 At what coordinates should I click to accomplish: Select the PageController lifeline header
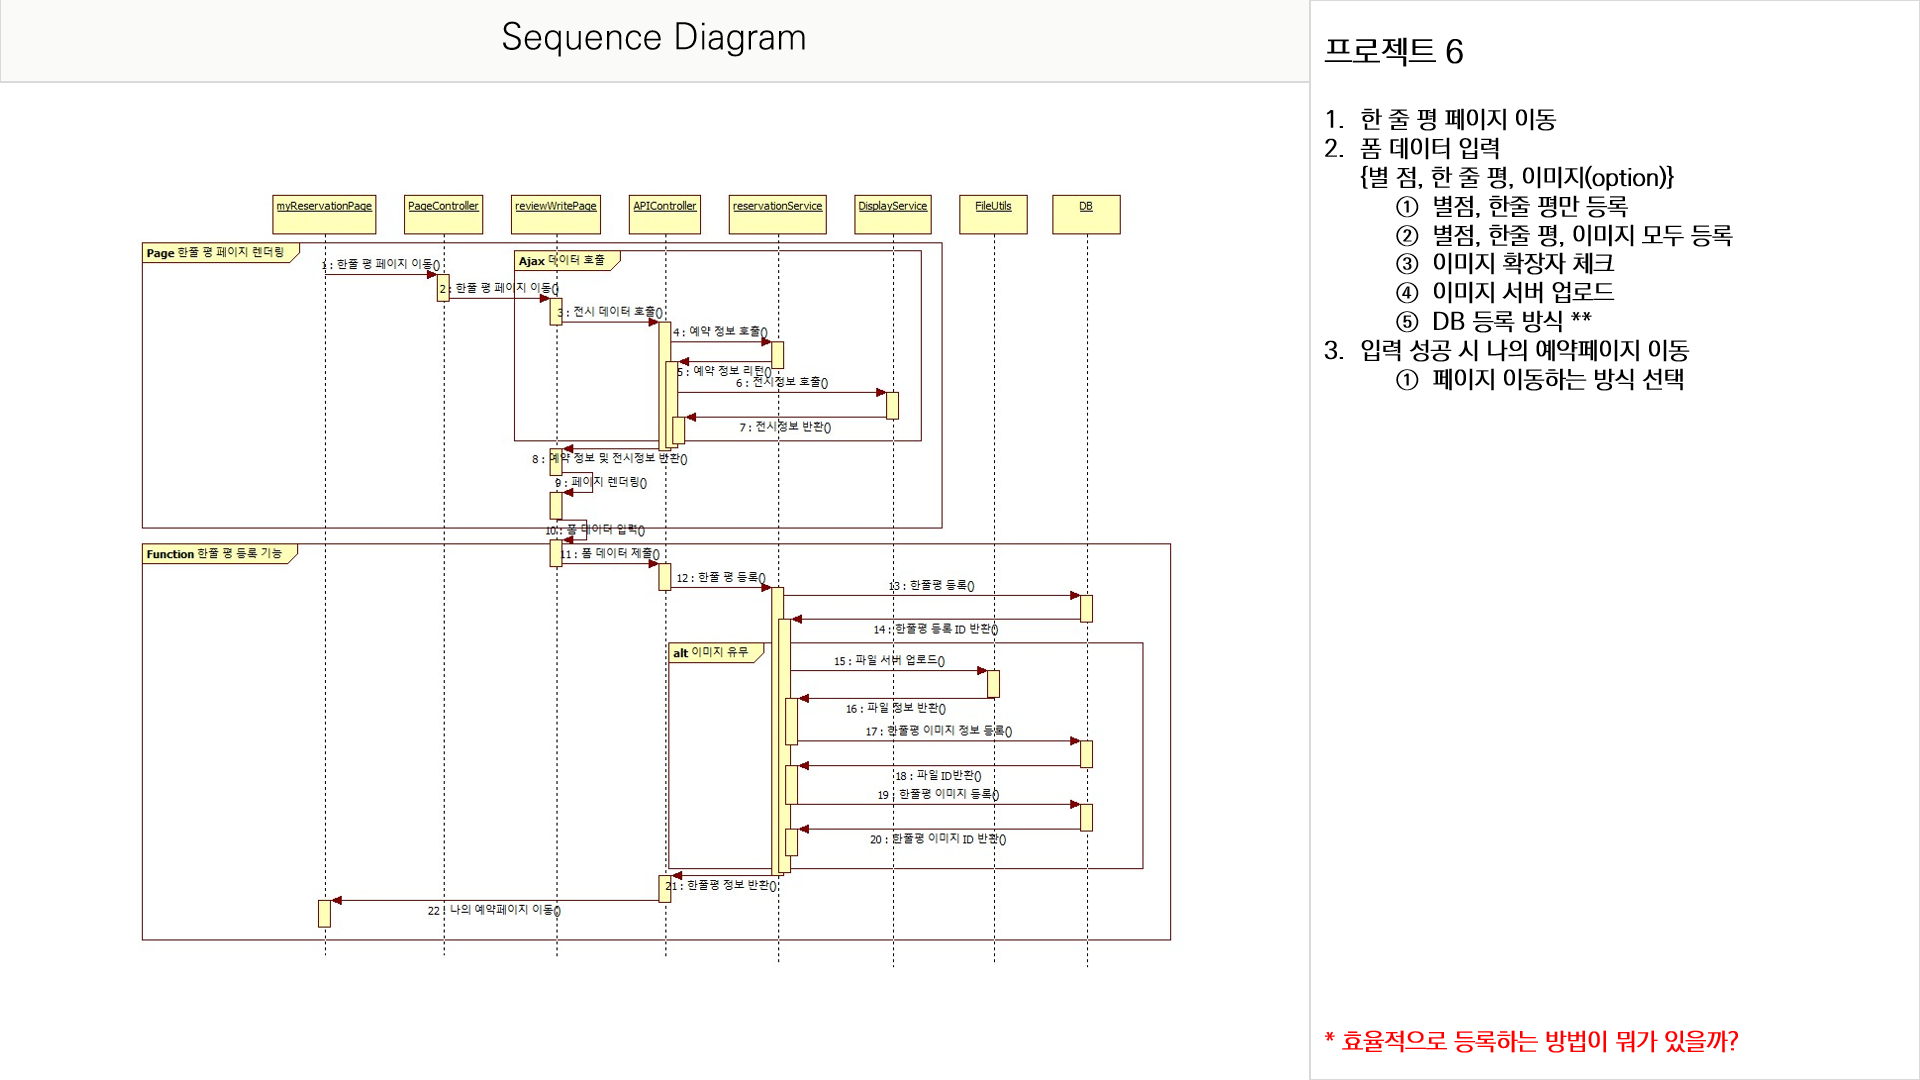point(443,213)
